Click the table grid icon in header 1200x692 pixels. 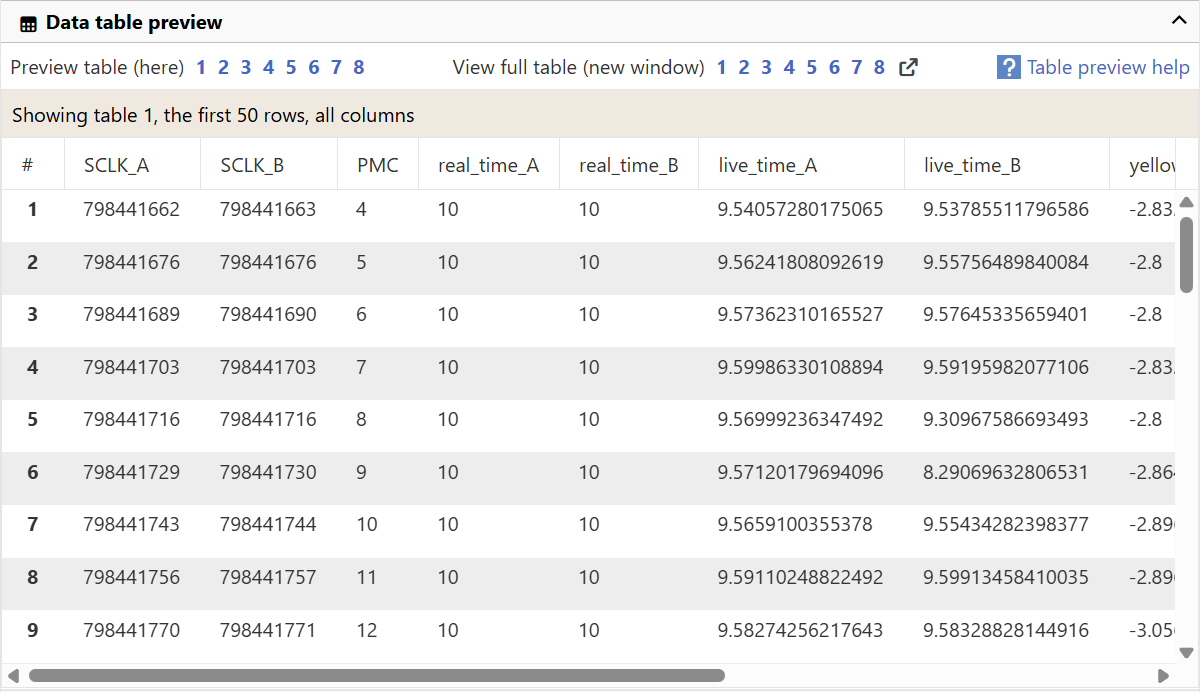pos(28,23)
